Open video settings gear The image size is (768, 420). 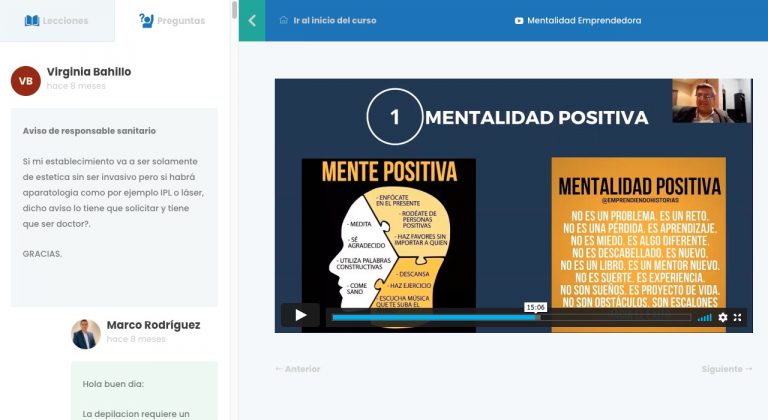click(x=723, y=317)
